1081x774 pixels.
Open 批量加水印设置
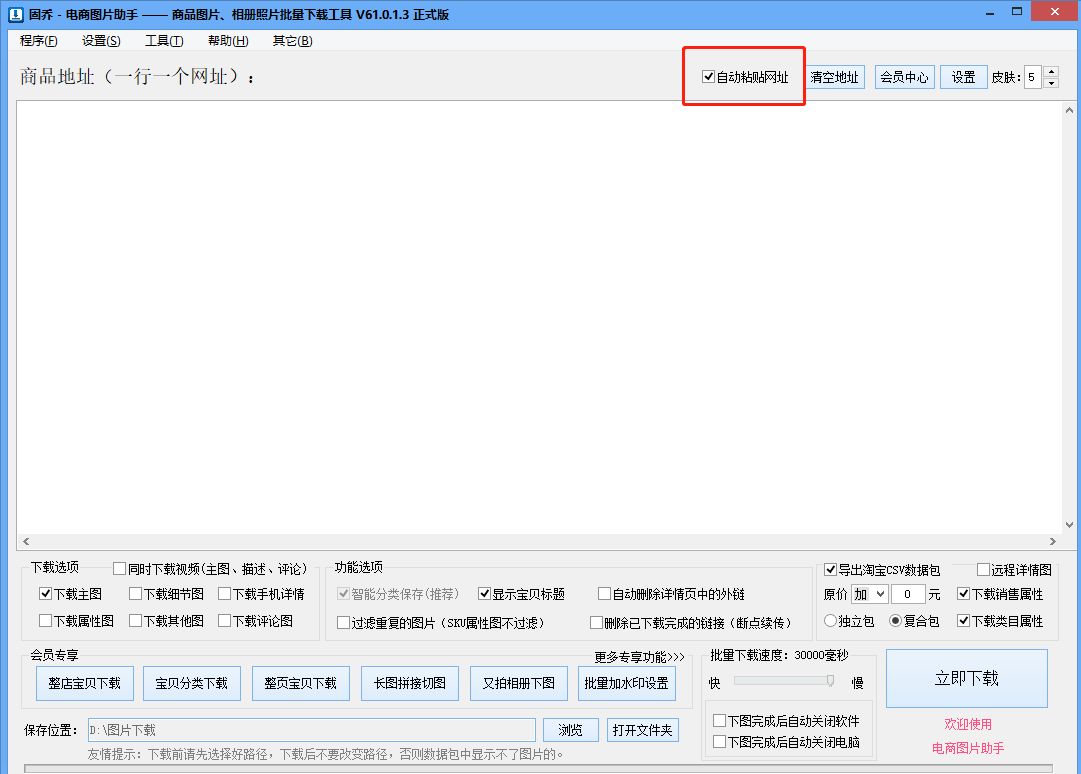coord(627,683)
